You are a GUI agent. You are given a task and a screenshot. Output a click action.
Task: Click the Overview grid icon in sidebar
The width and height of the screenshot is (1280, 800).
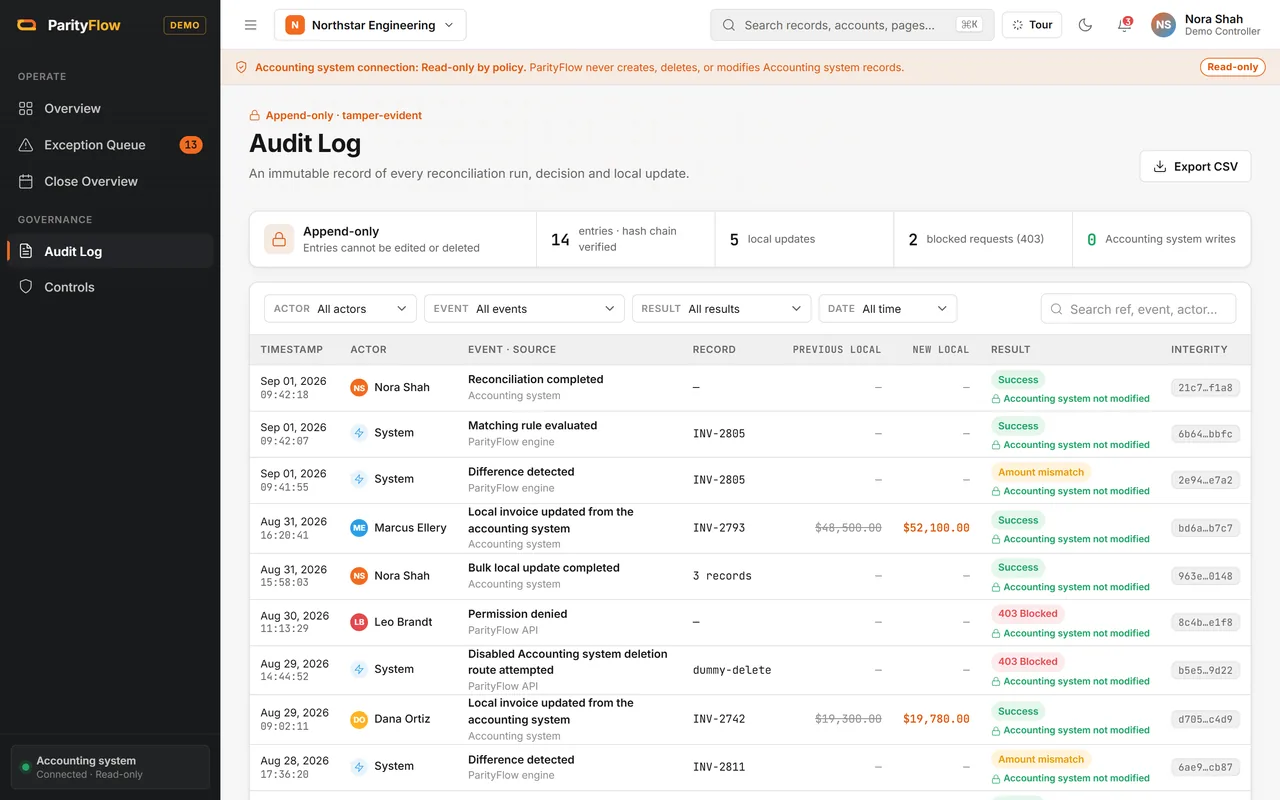(x=26, y=108)
